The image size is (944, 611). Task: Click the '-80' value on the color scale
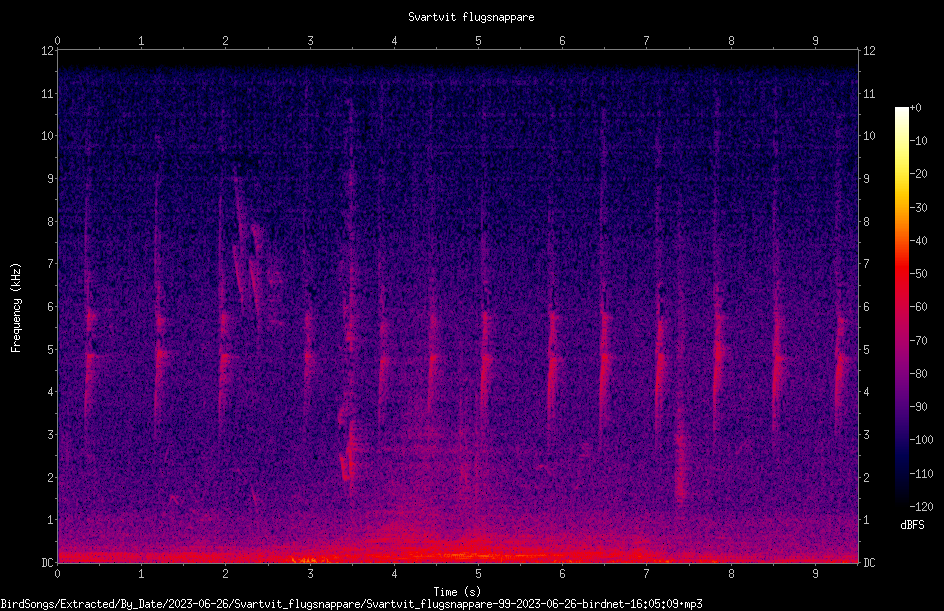coord(918,374)
